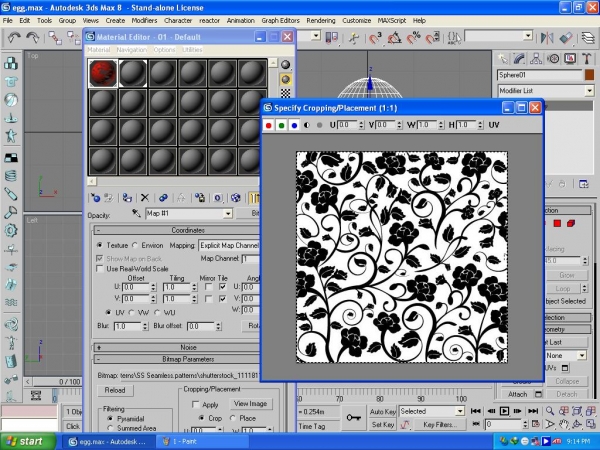The image size is (600, 450).
Task: Toggle red channel in Cropping window
Action: pyautogui.click(x=269, y=125)
